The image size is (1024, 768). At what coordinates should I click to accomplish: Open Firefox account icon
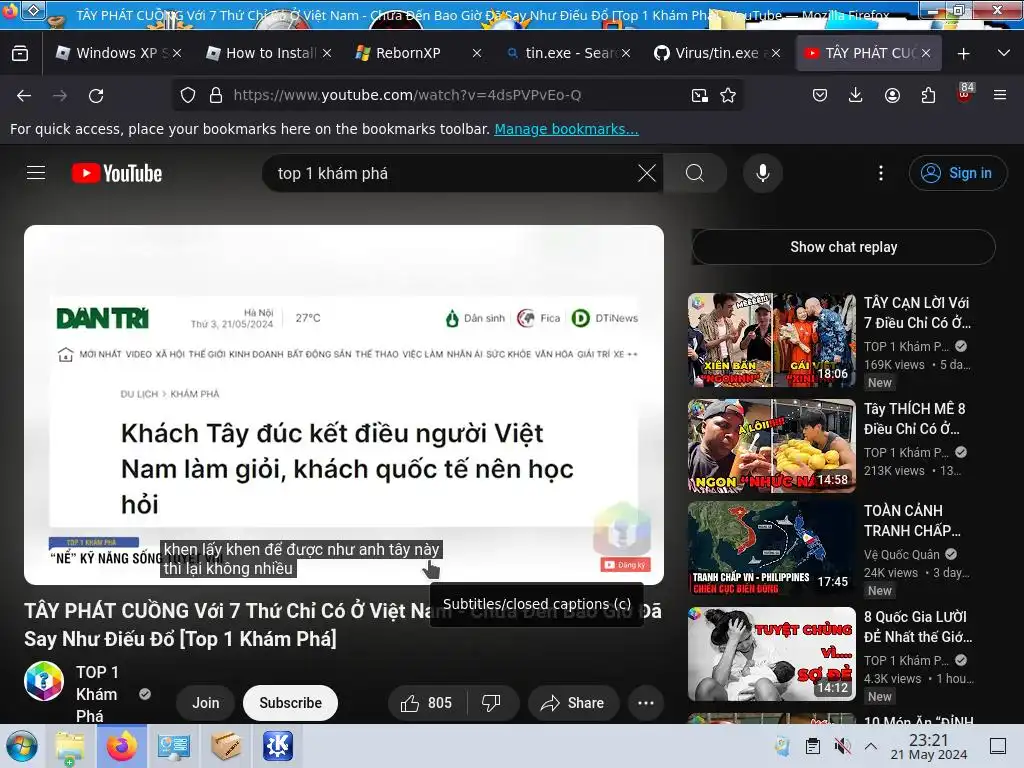point(892,95)
